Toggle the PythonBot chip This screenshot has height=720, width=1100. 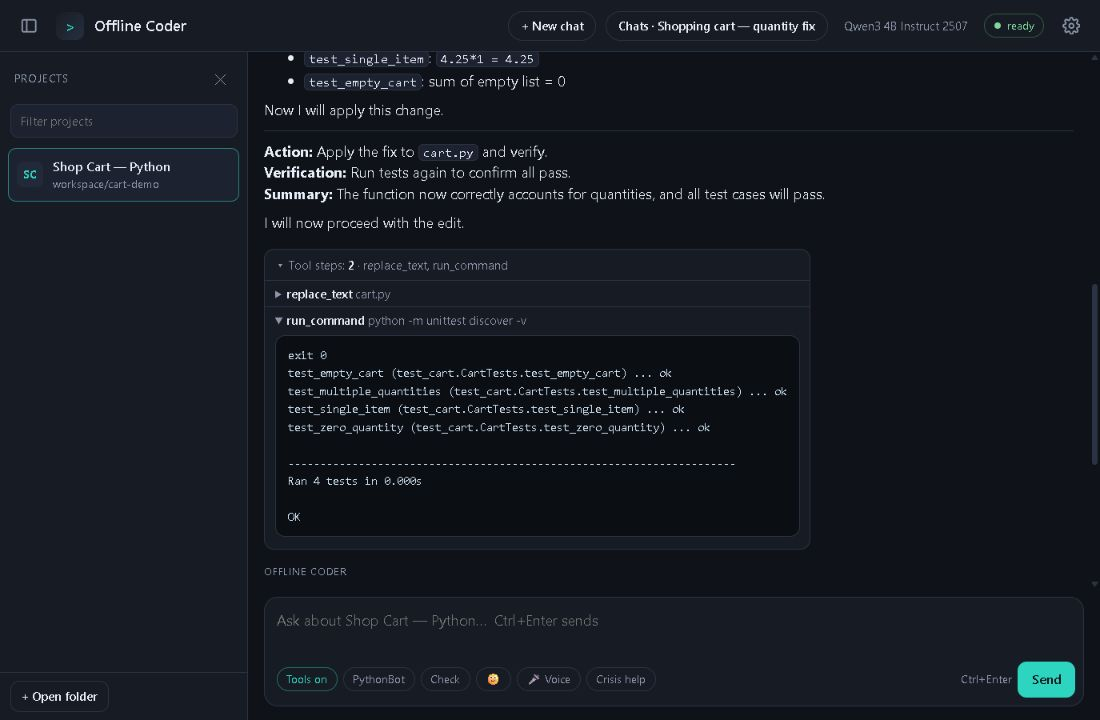(x=378, y=679)
